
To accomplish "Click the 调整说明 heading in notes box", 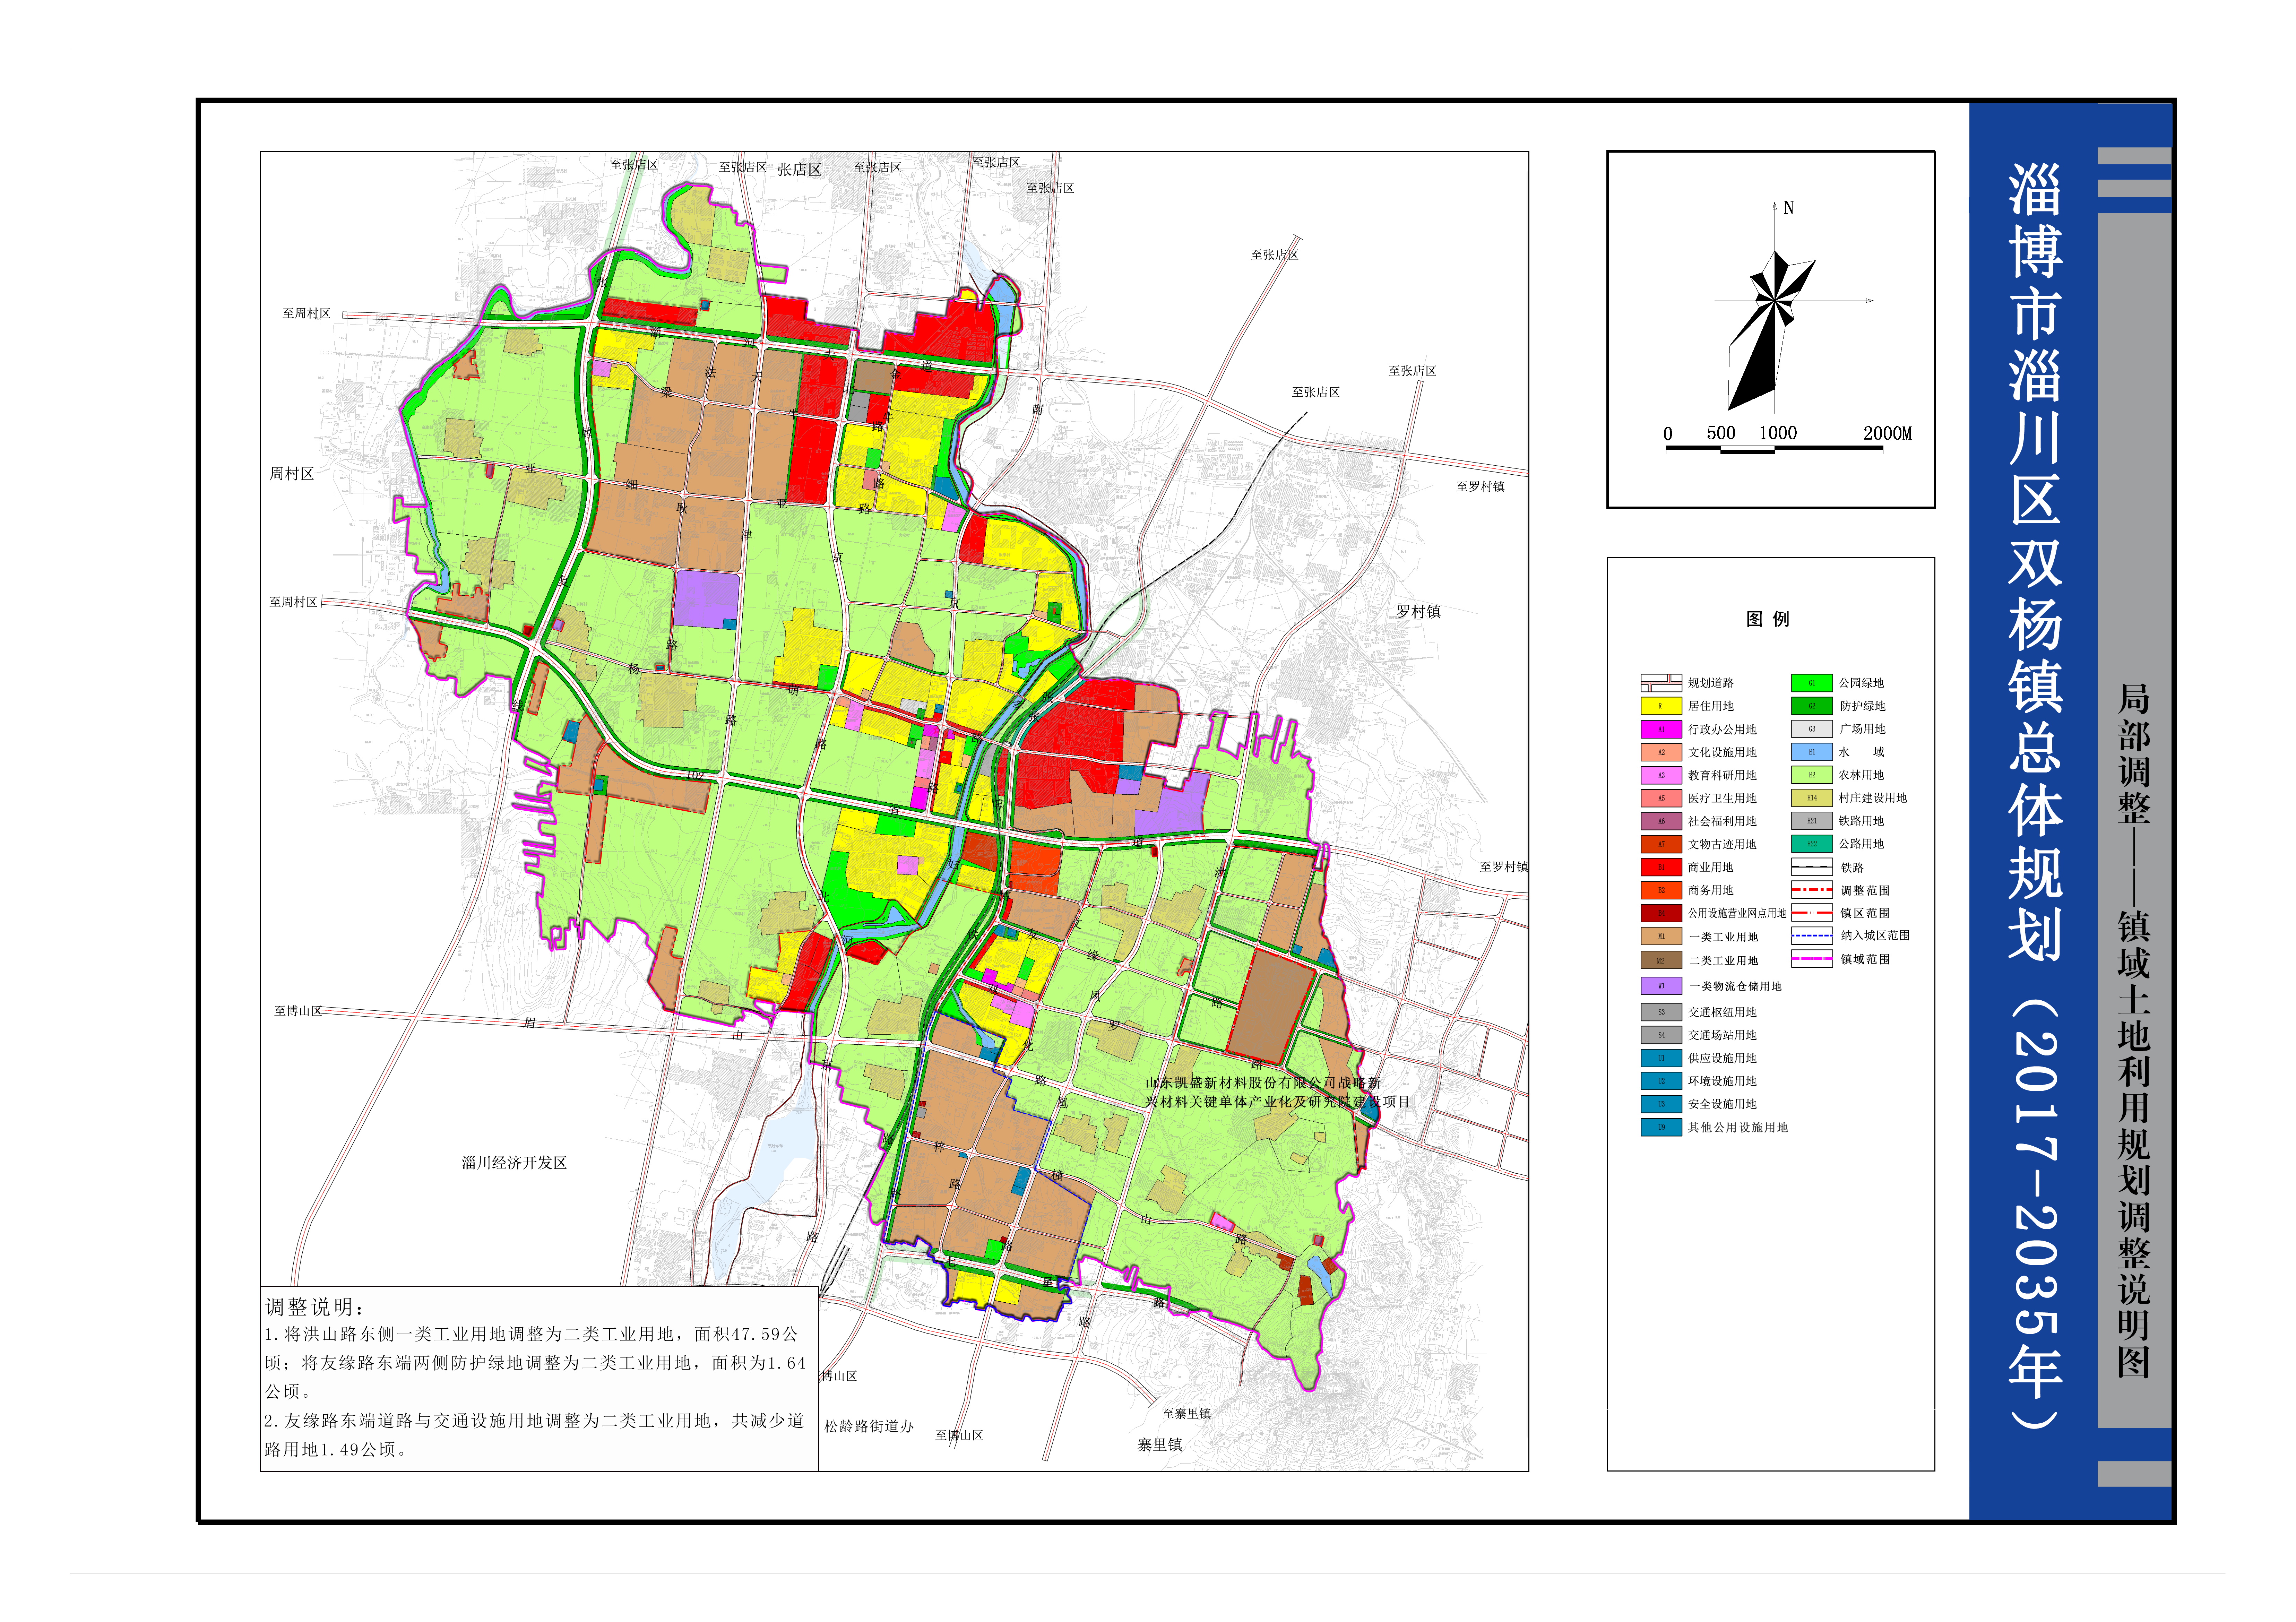I will [316, 1307].
